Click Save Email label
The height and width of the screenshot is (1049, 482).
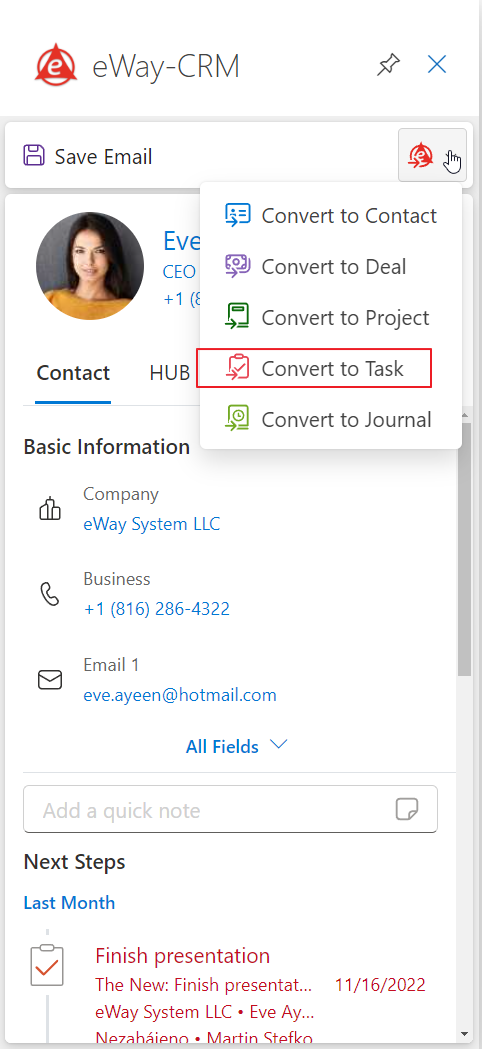[x=104, y=157]
